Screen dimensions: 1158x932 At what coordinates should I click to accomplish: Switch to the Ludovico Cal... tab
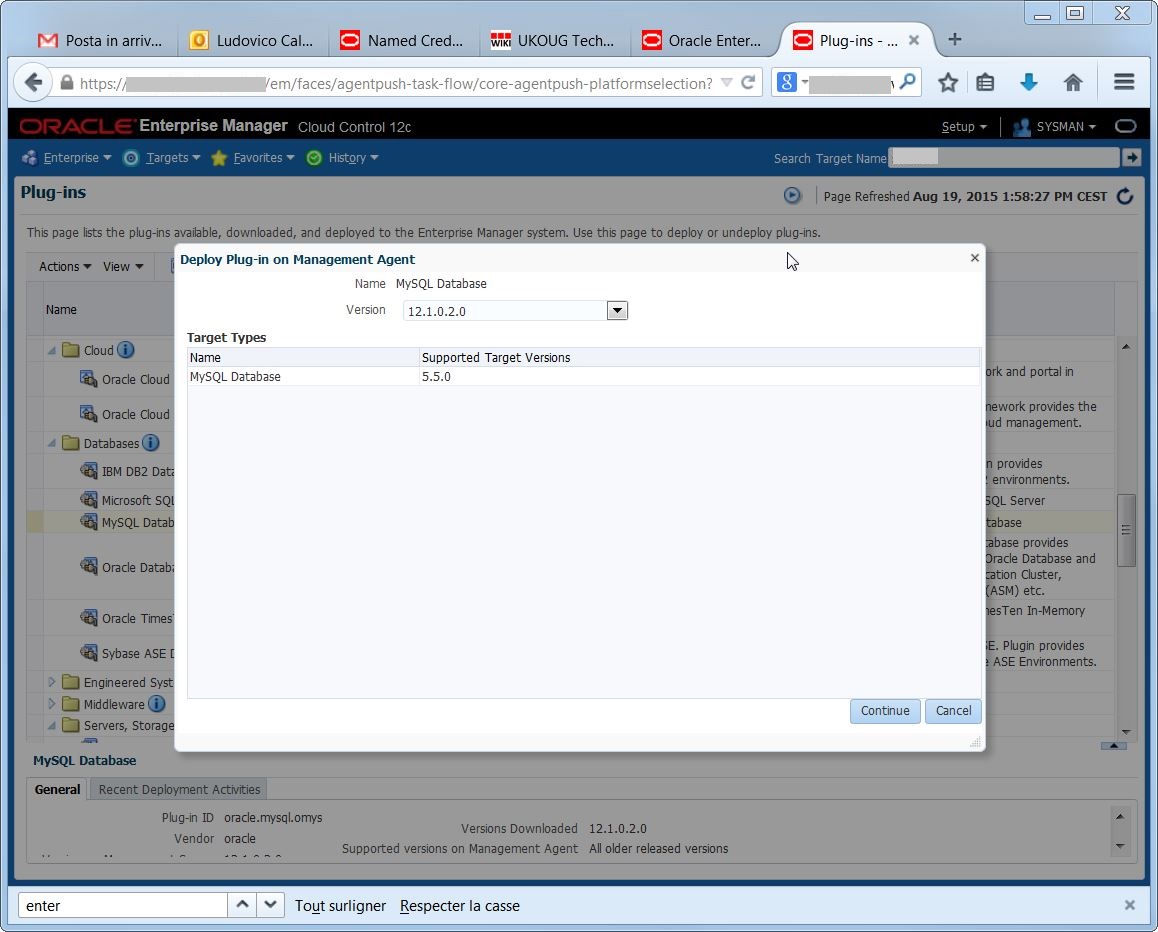(x=252, y=41)
